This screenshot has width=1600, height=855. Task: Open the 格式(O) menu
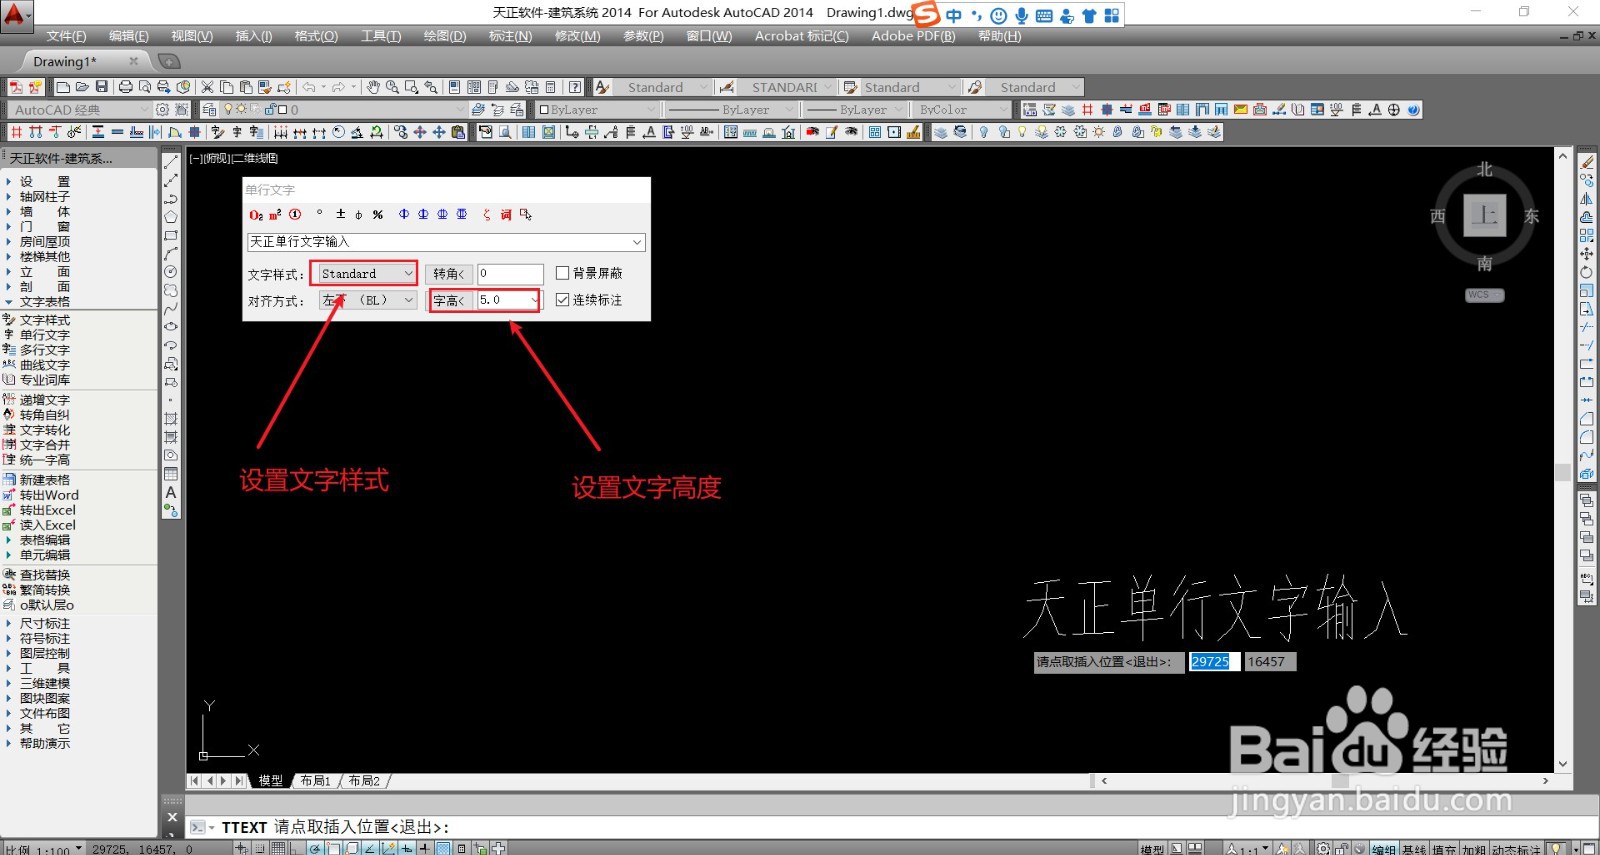tap(316, 36)
